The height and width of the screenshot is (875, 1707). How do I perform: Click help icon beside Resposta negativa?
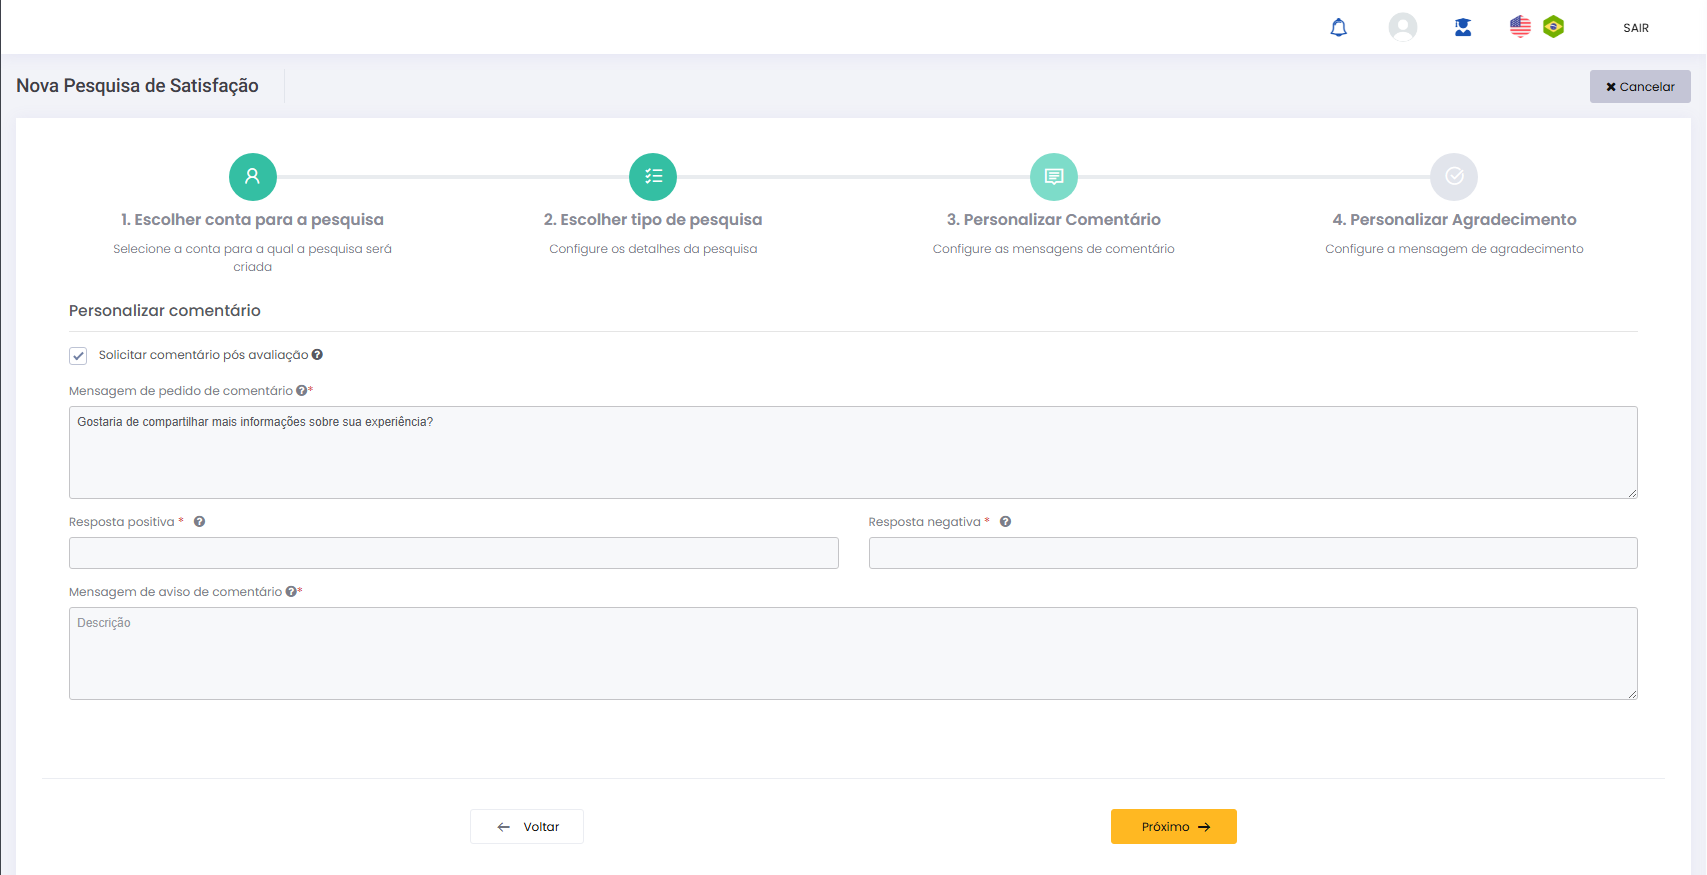(x=1006, y=522)
